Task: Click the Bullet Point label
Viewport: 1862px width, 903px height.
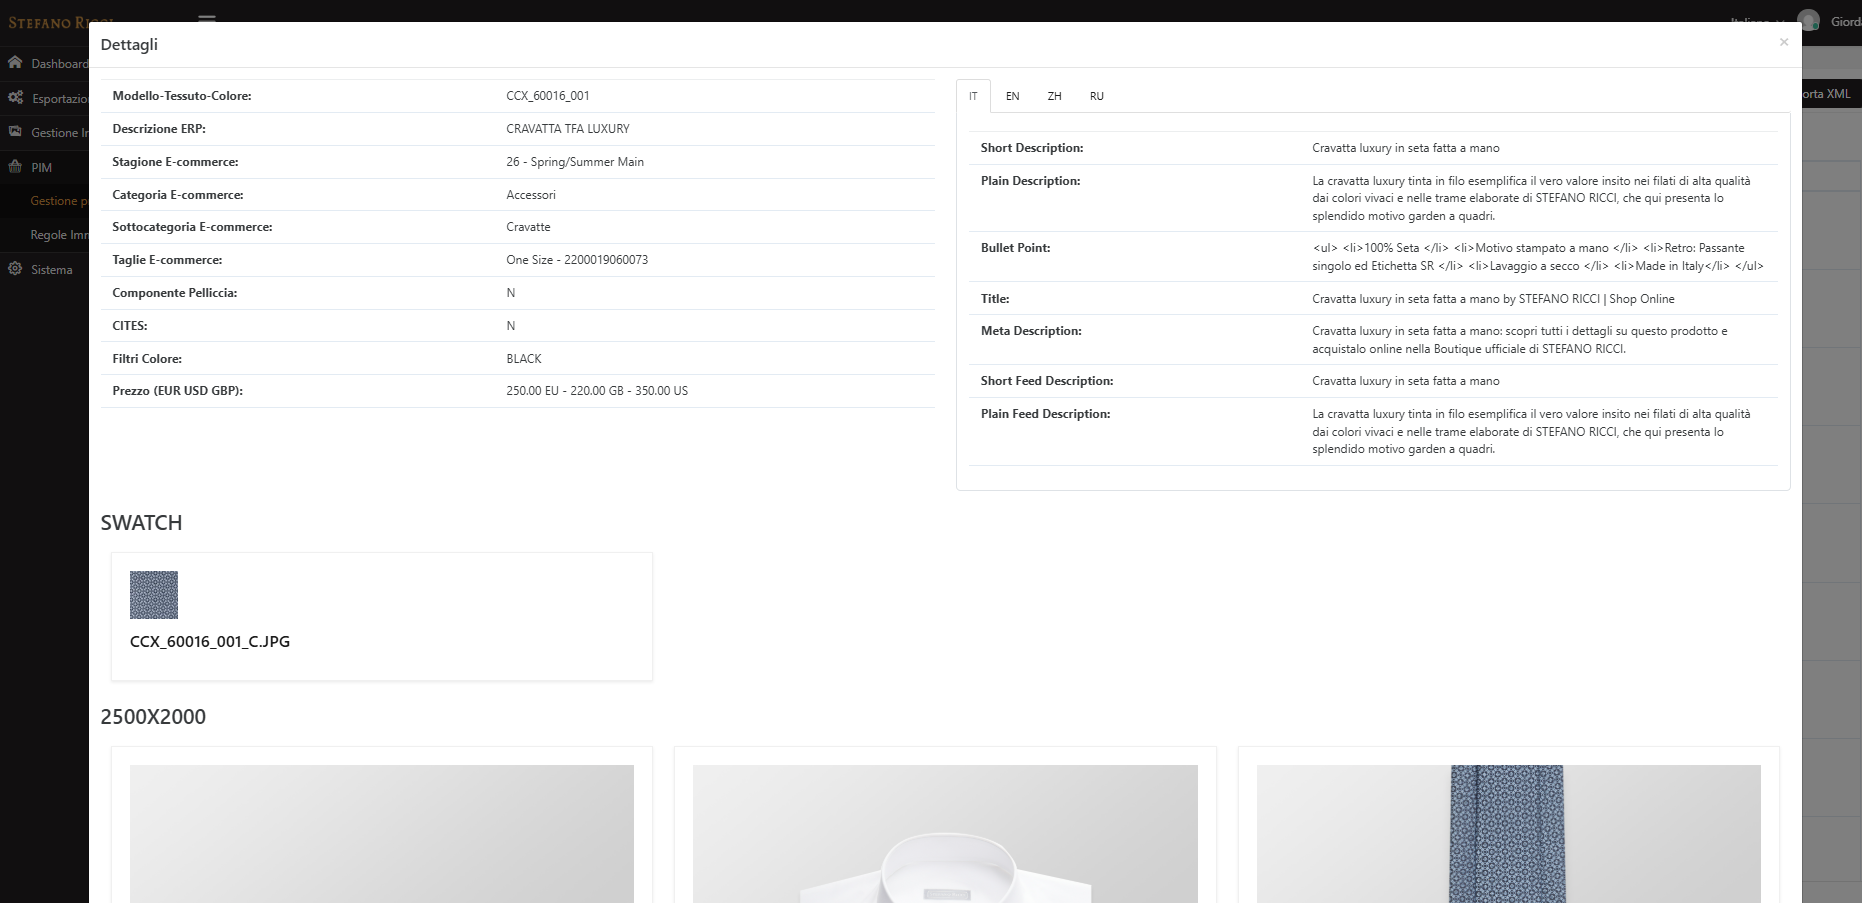Action: (1015, 248)
